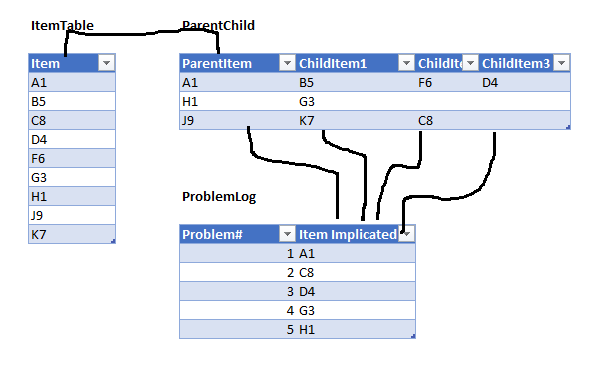
Task: Open the ChildItem2 column filter dropdown
Action: [470, 63]
